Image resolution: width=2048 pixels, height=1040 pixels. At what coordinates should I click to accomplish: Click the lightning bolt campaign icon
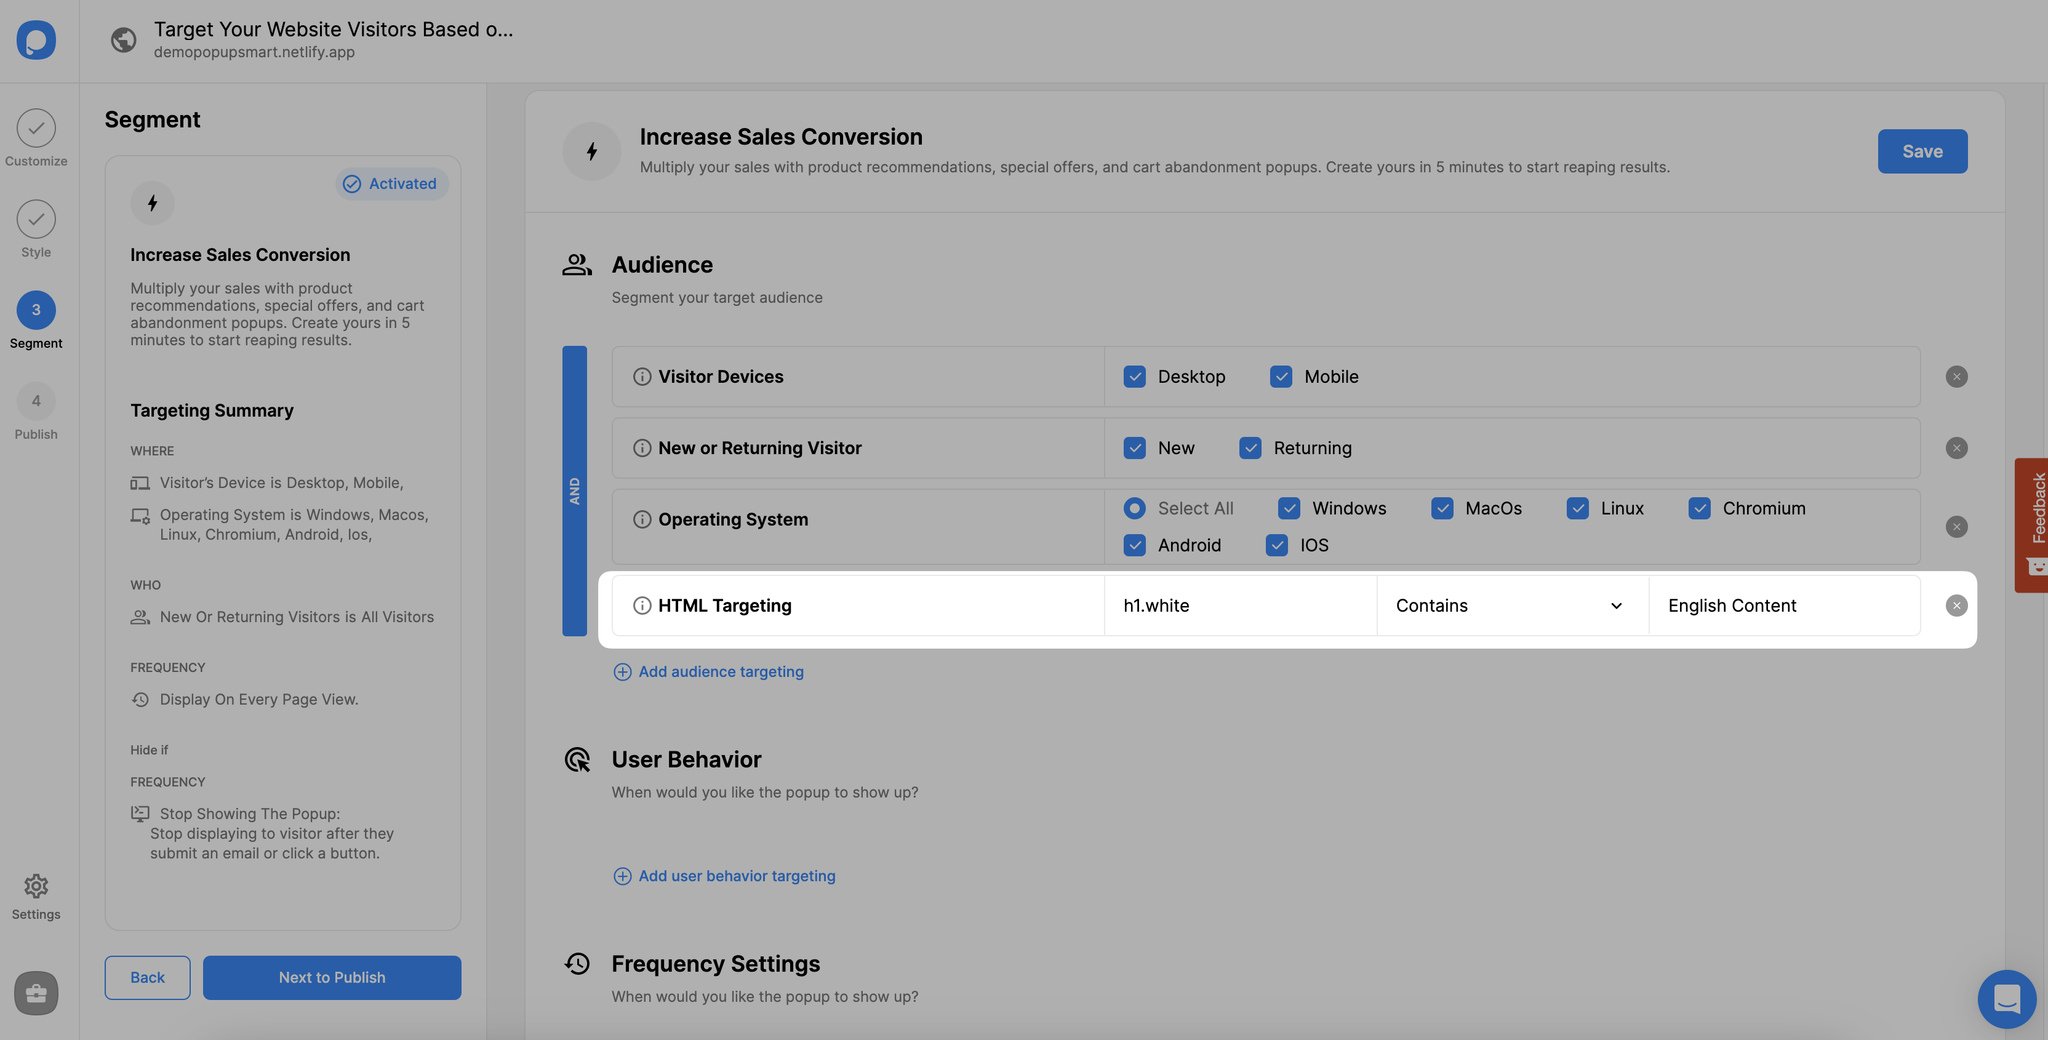click(x=591, y=151)
